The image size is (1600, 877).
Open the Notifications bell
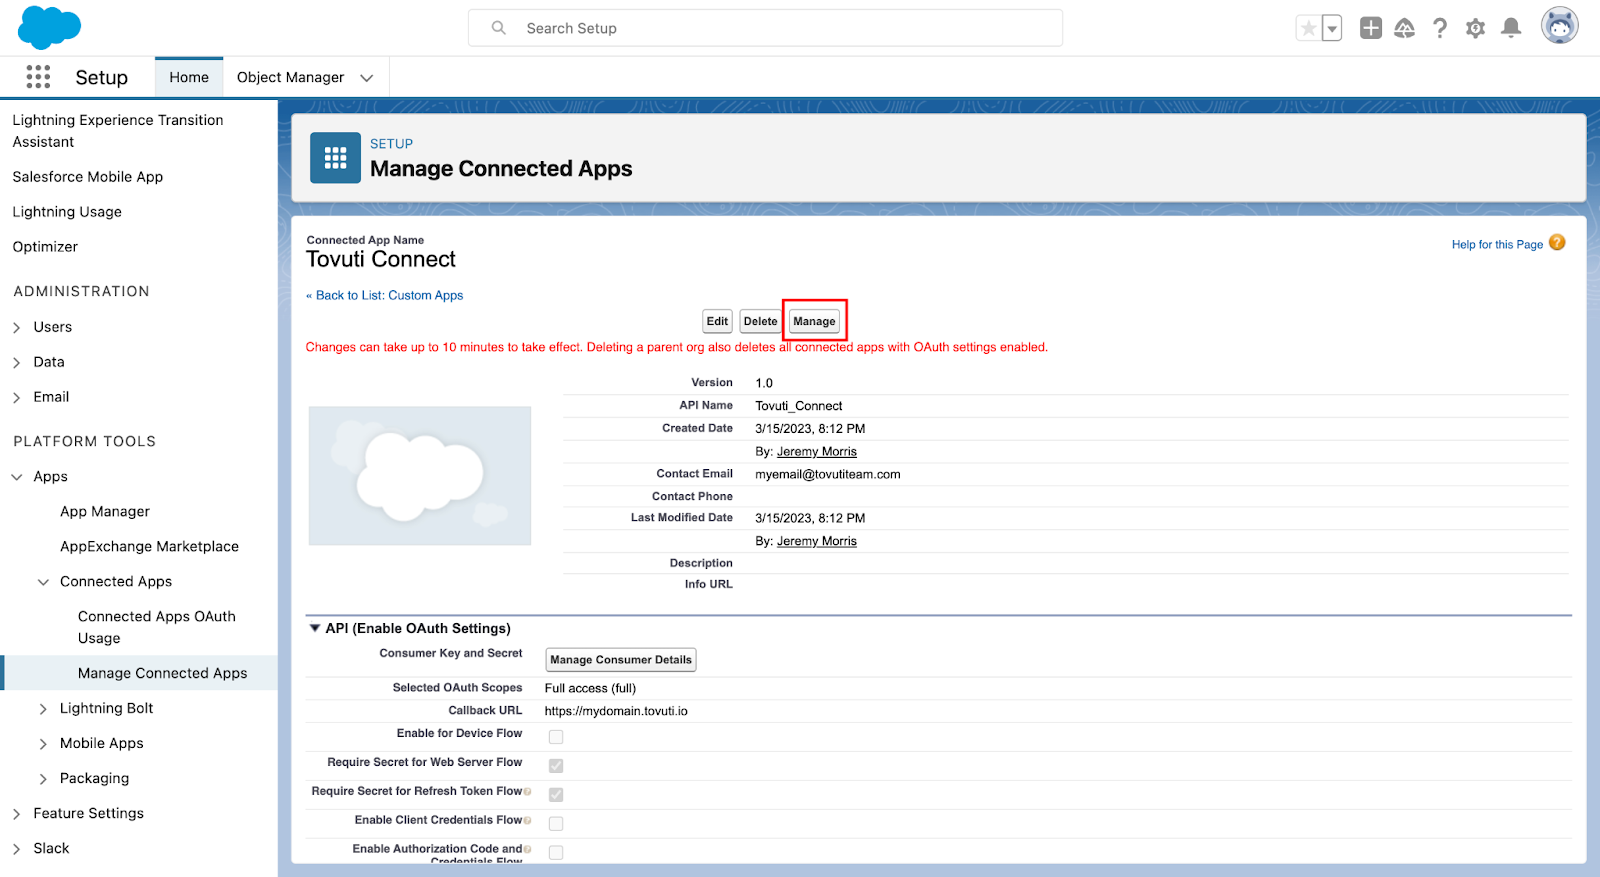click(1511, 28)
